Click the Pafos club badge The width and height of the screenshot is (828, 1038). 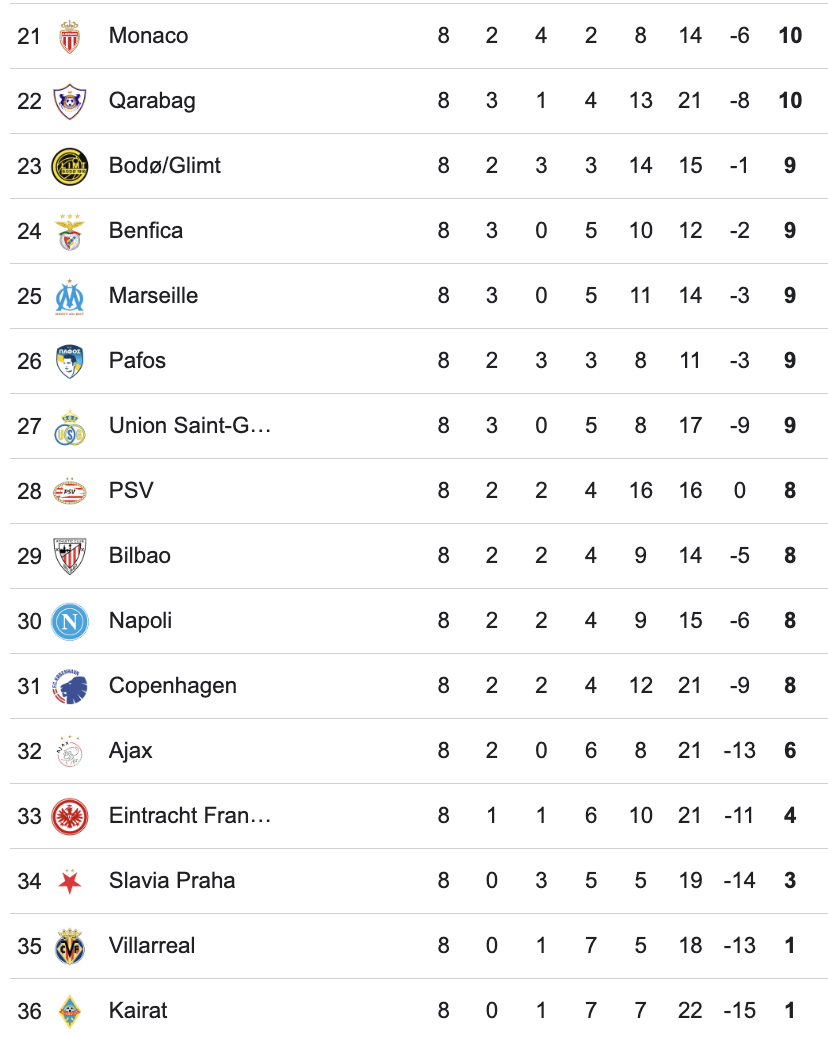pos(69,361)
